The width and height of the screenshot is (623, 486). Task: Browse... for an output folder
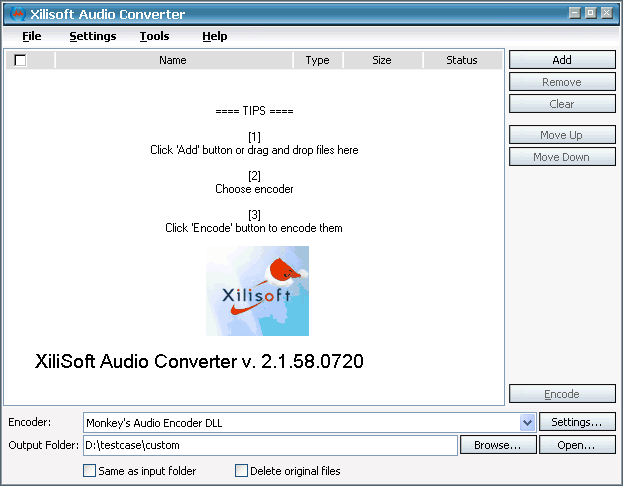point(498,445)
